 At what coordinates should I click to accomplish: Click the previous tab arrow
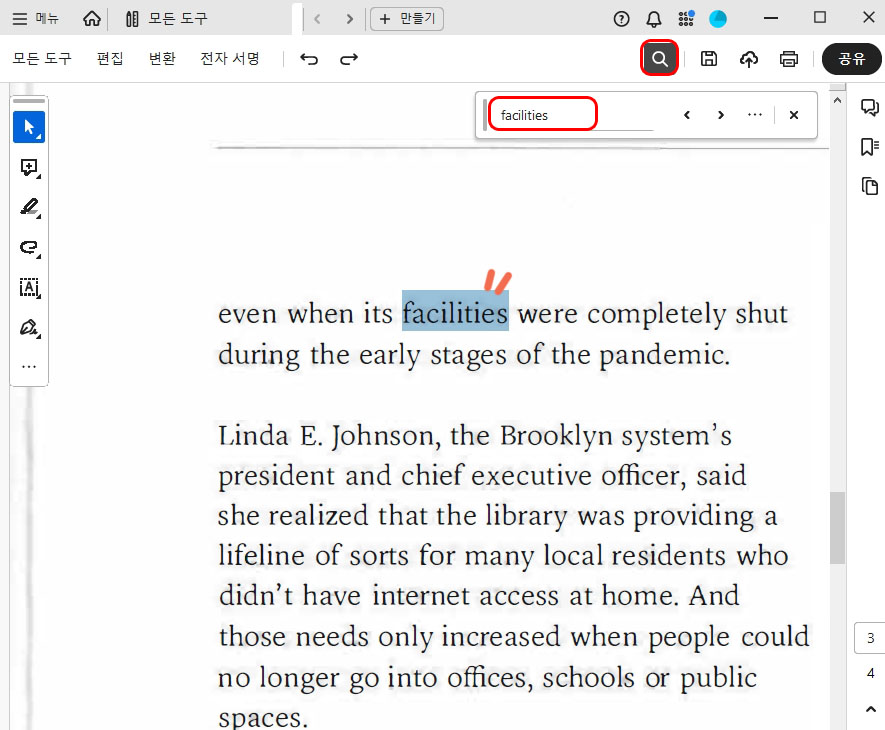point(317,19)
